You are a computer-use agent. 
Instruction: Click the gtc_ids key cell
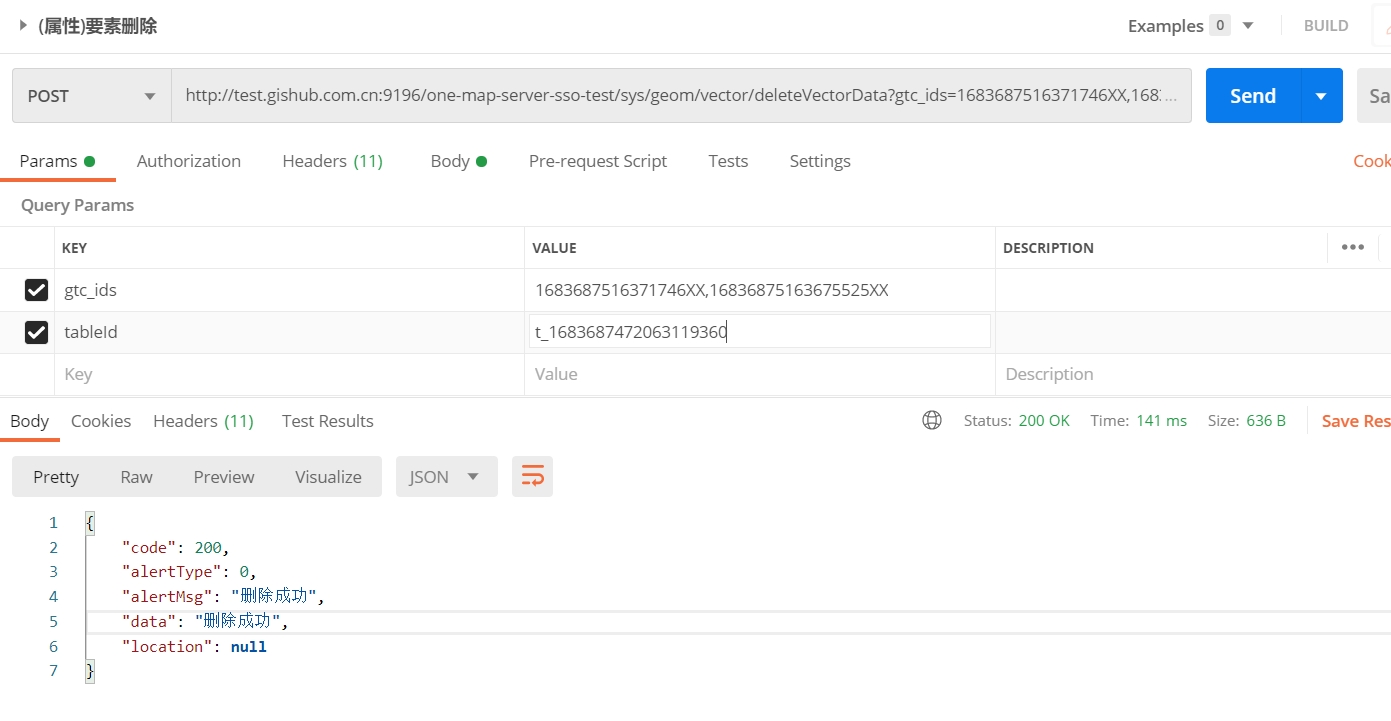pyautogui.click(x=289, y=290)
